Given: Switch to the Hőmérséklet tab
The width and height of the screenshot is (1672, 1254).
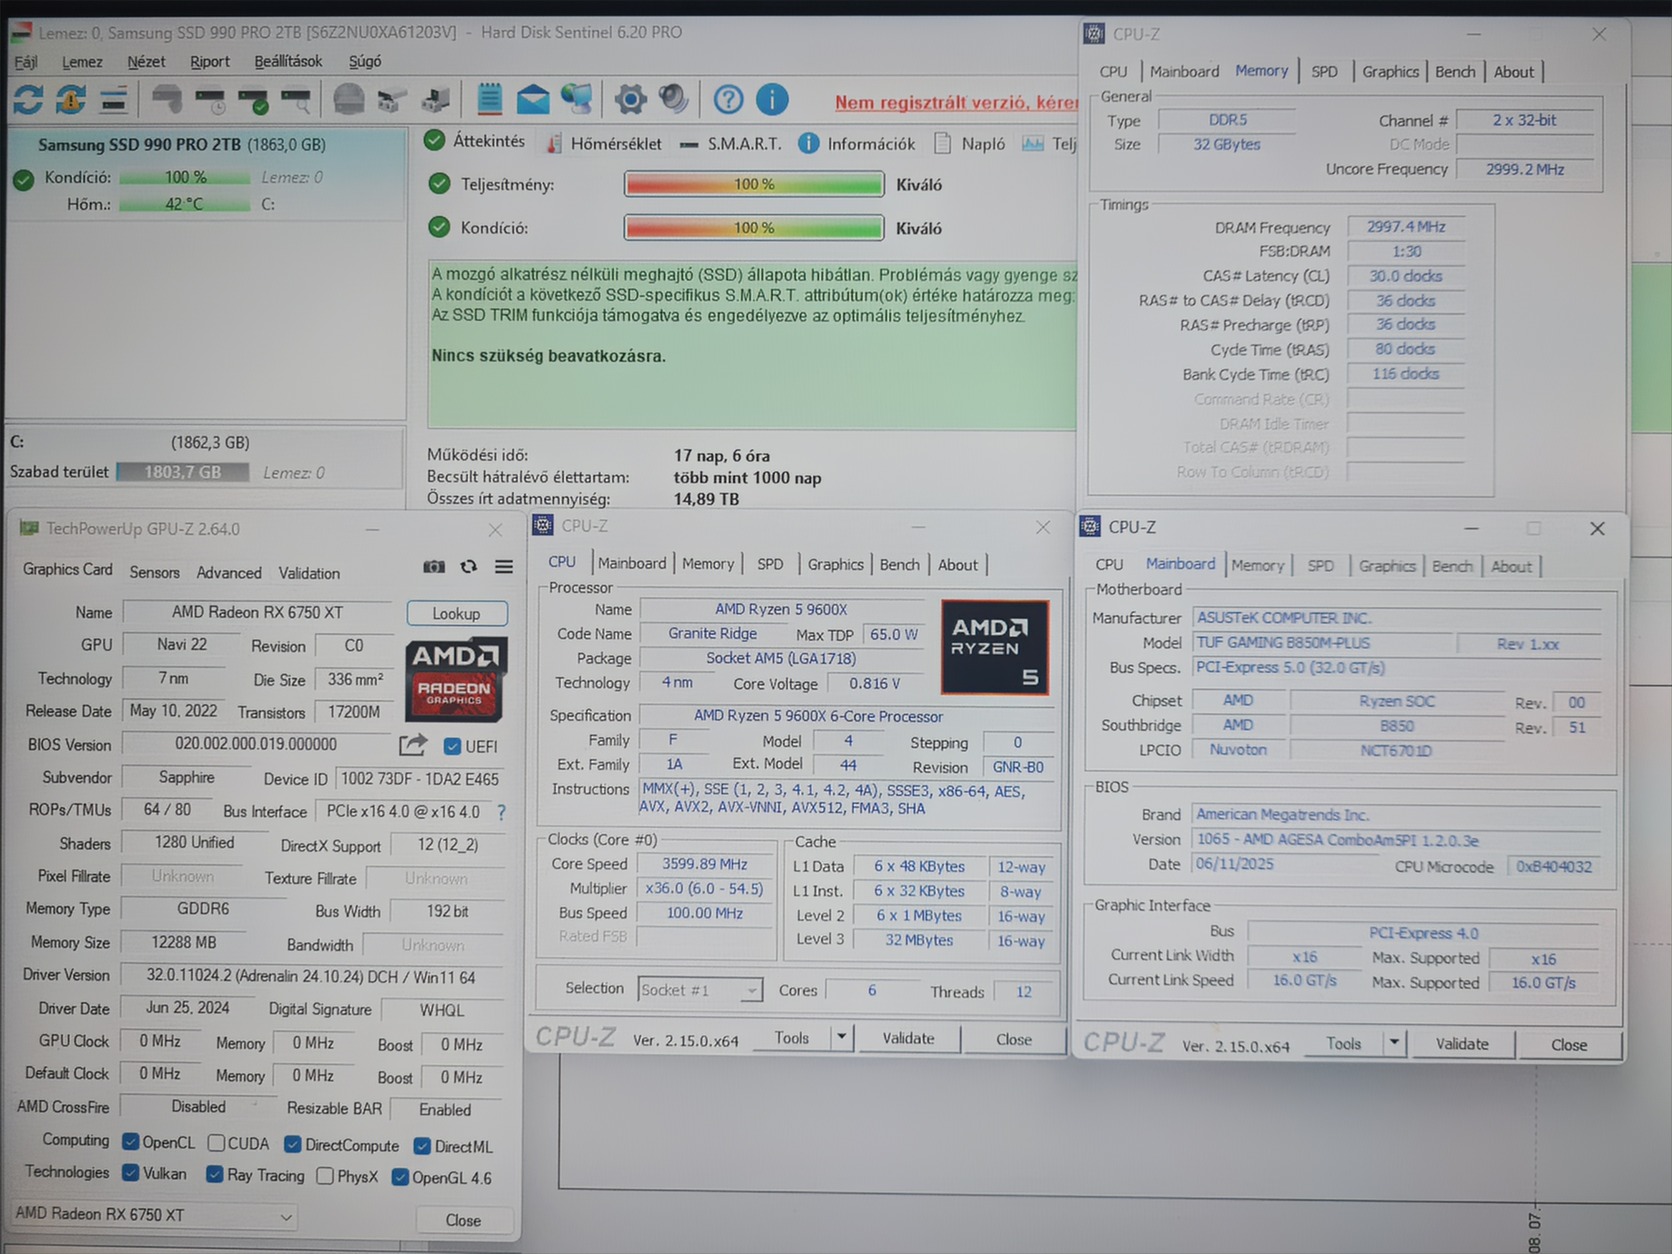Looking at the screenshot, I should 604,144.
